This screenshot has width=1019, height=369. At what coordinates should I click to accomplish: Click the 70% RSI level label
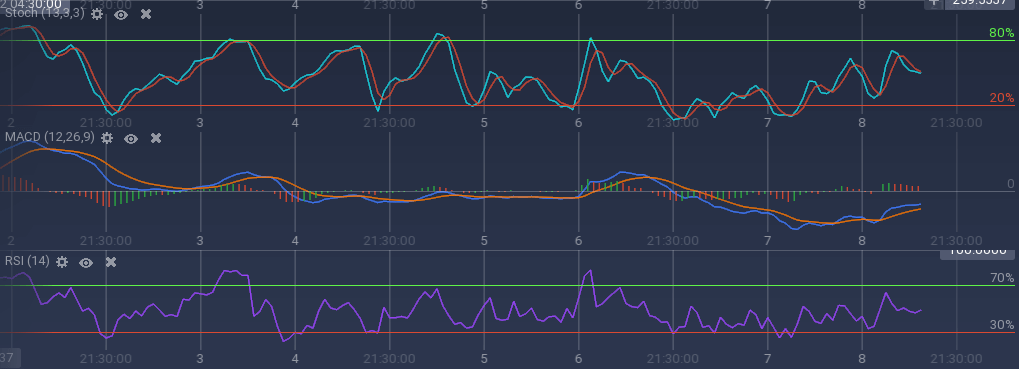[1001, 278]
